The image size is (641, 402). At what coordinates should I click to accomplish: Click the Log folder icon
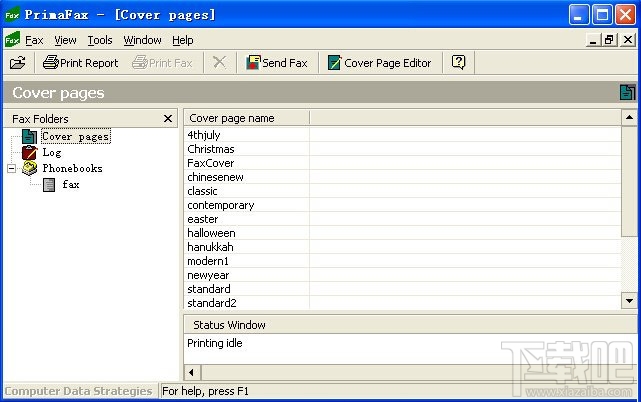pyautogui.click(x=29, y=153)
